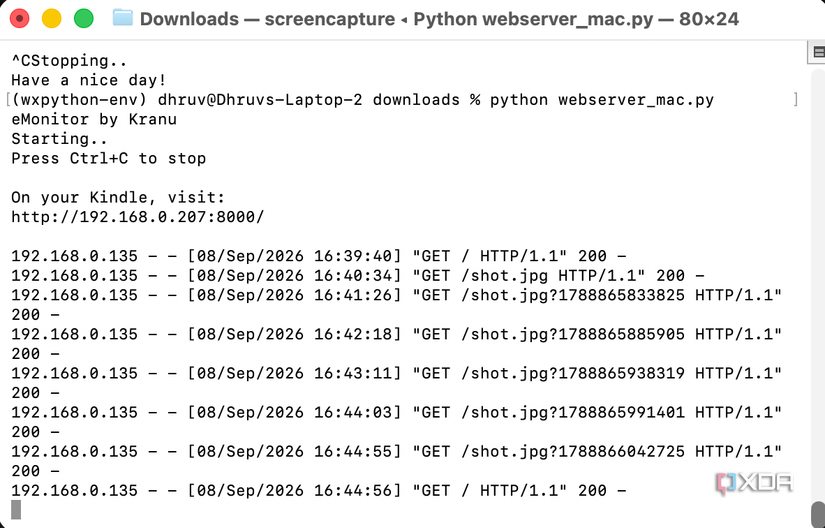The height and width of the screenshot is (528, 825).
Task: Click the Downloads folder proxy icon
Action: pyautogui.click(x=123, y=18)
